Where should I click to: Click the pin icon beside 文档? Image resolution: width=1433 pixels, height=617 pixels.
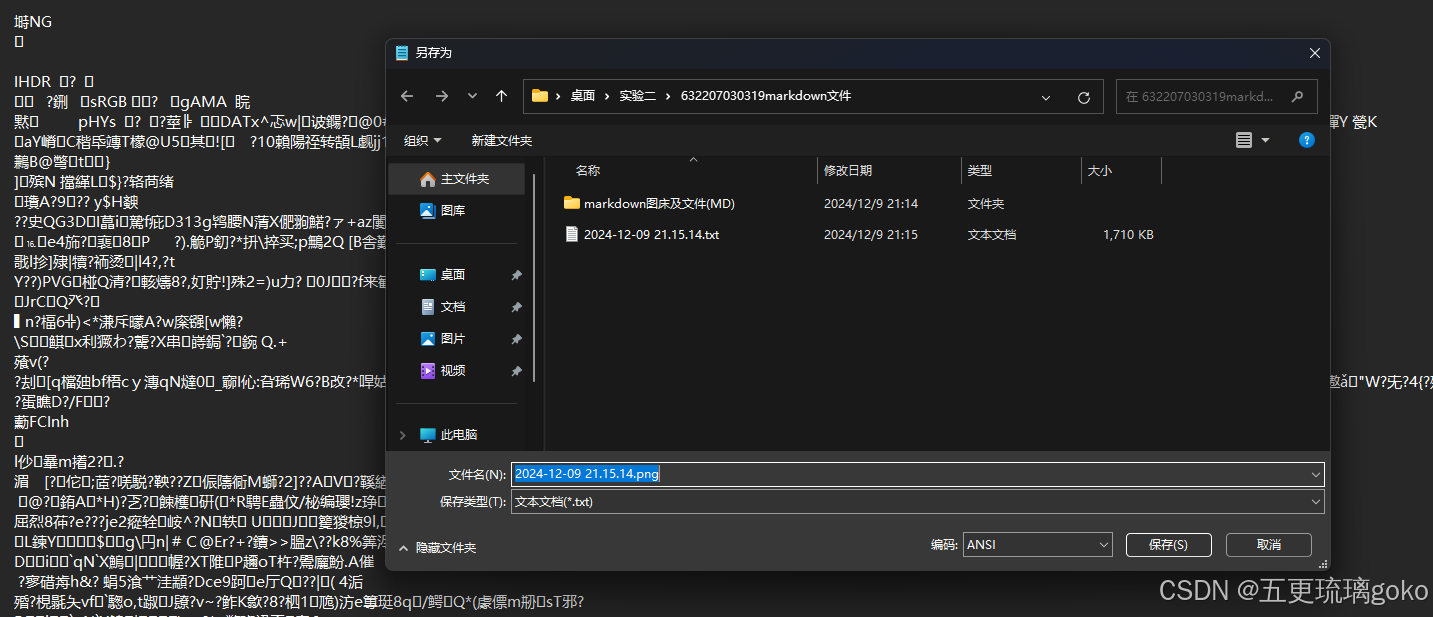click(x=516, y=306)
